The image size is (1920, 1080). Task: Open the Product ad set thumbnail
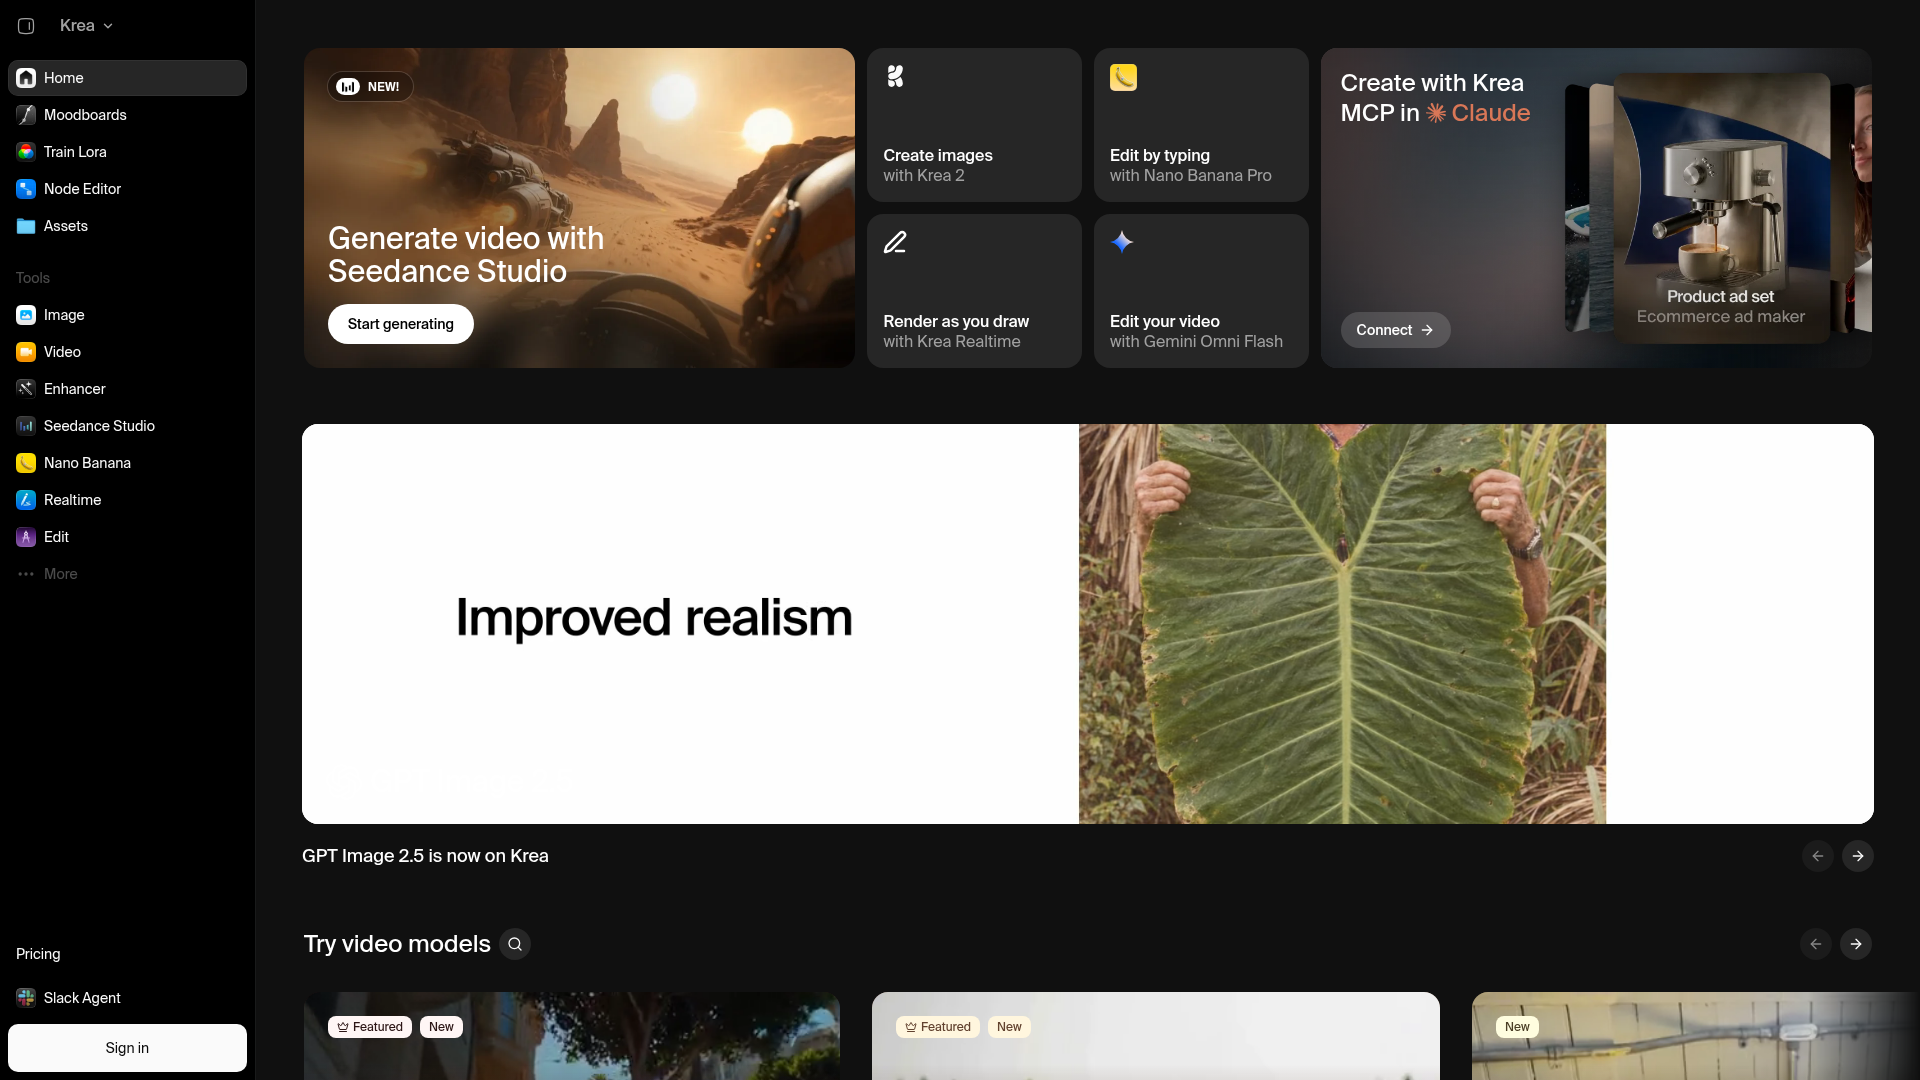(1721, 208)
